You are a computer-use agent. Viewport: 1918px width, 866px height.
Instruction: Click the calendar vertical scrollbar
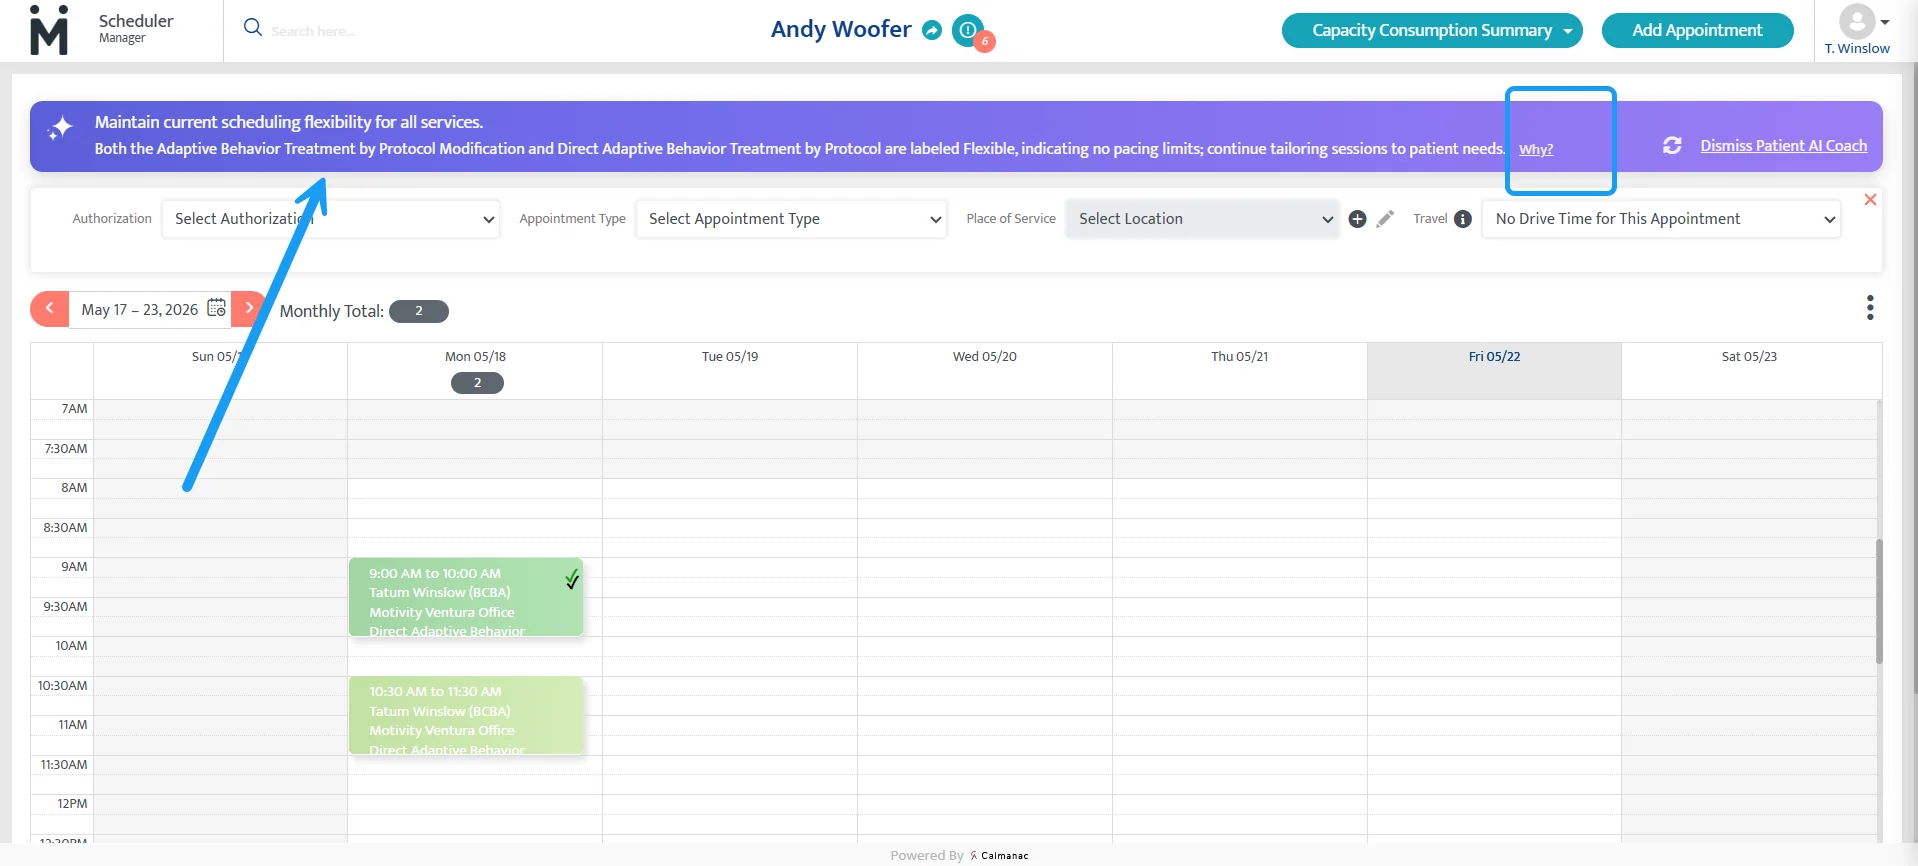click(1879, 601)
